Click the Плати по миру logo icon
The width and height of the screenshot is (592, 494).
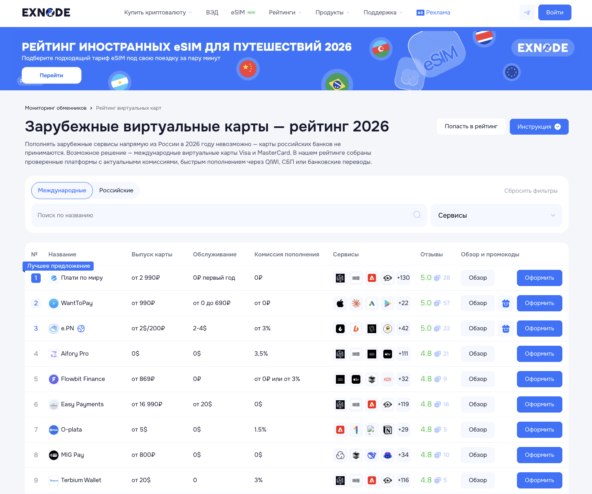pos(54,278)
